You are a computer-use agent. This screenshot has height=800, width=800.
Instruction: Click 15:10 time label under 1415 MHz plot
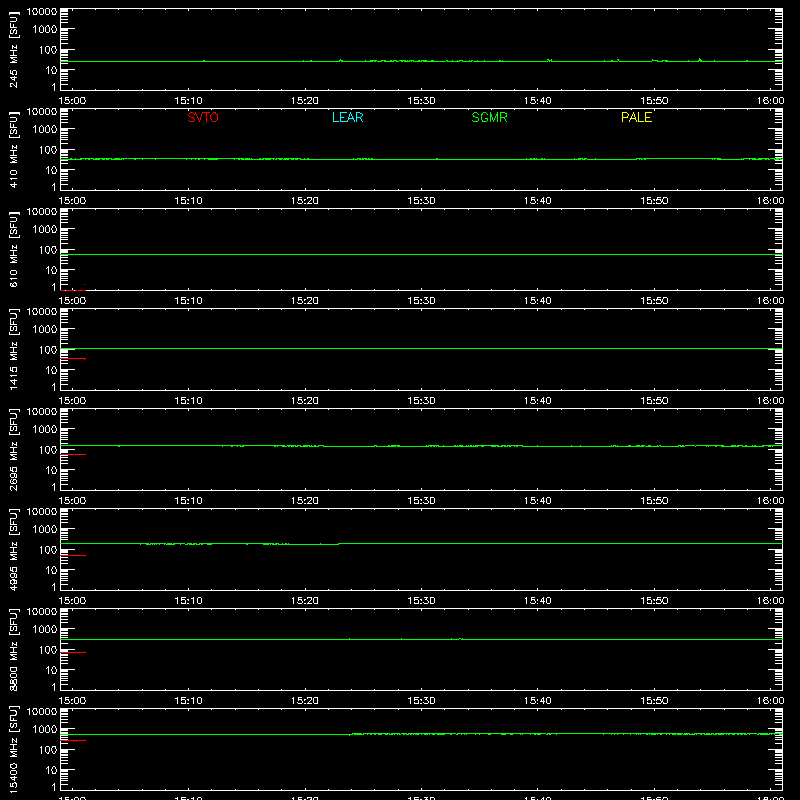(x=188, y=401)
